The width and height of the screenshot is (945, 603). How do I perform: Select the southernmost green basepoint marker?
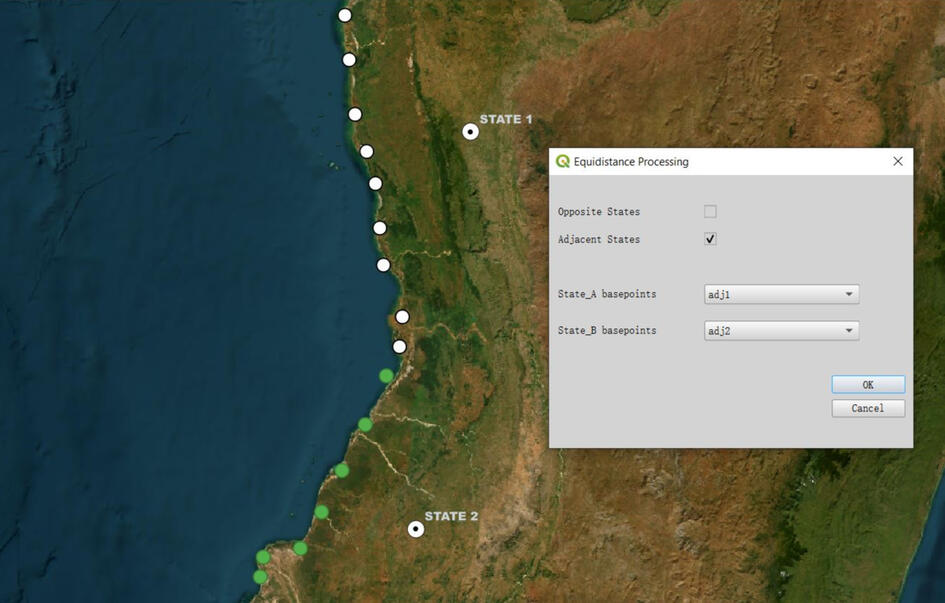tap(260, 577)
